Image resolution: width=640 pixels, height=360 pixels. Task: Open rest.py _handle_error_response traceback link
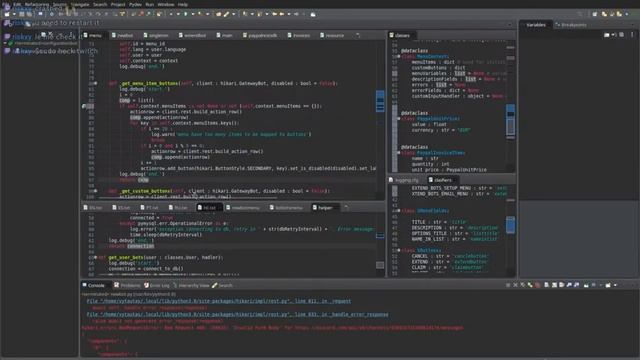[238, 315]
